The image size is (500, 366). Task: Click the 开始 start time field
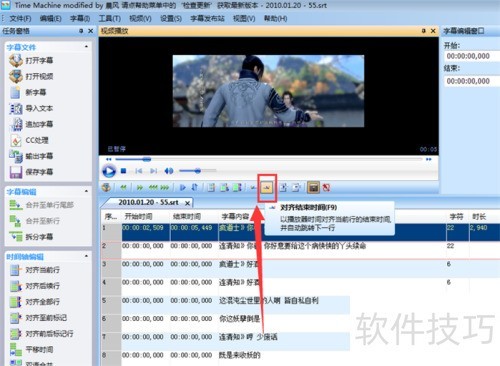click(x=472, y=56)
